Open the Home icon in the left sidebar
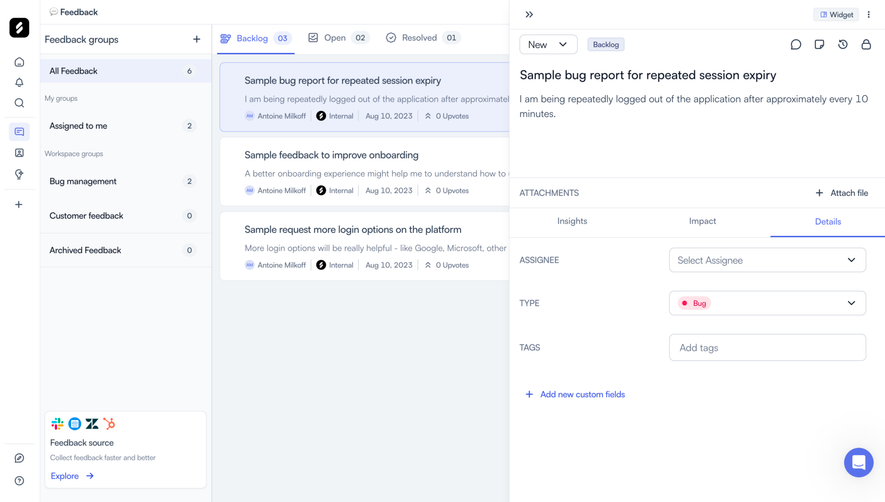The width and height of the screenshot is (885, 502). pyautogui.click(x=19, y=62)
